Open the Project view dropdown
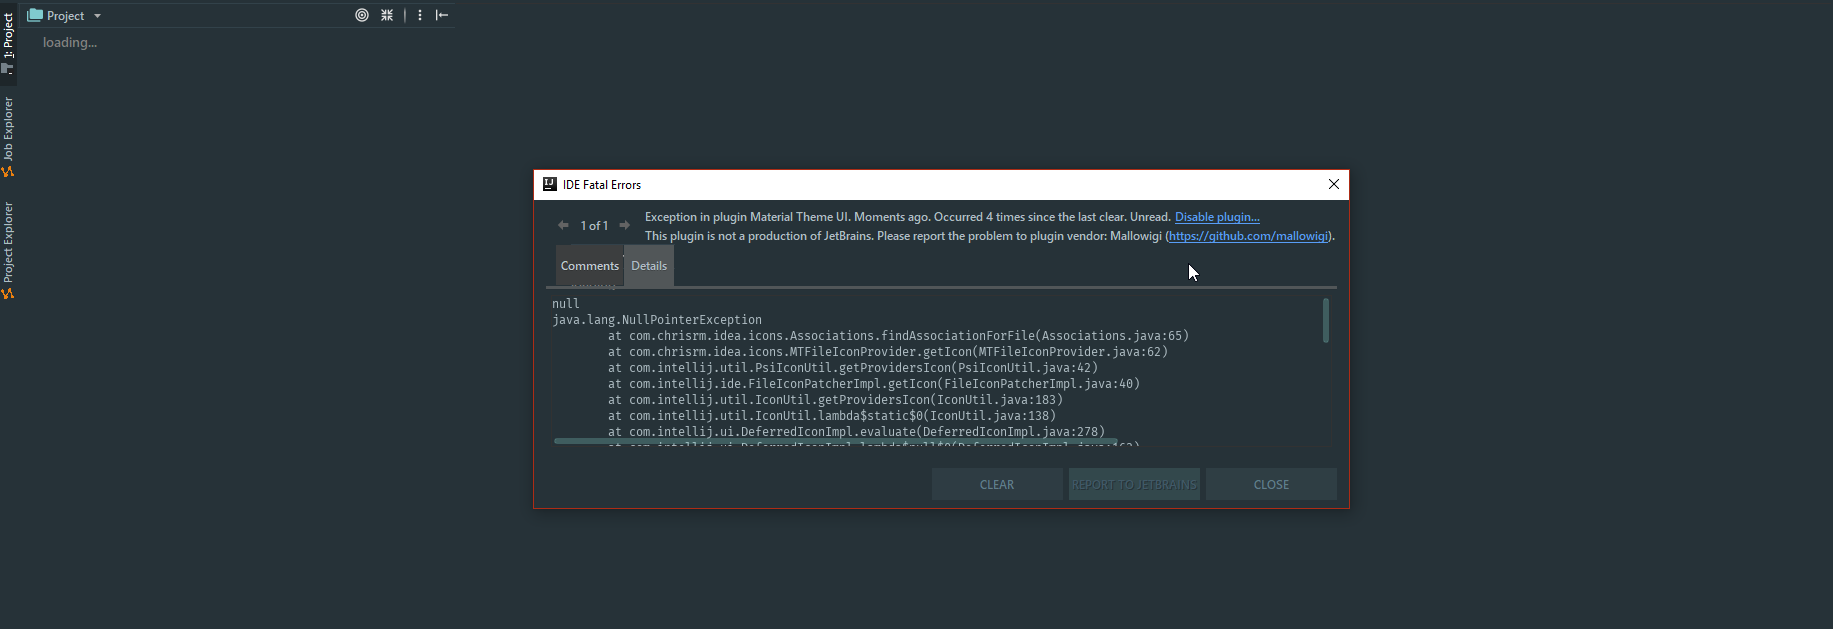This screenshot has height=629, width=1833. 64,15
